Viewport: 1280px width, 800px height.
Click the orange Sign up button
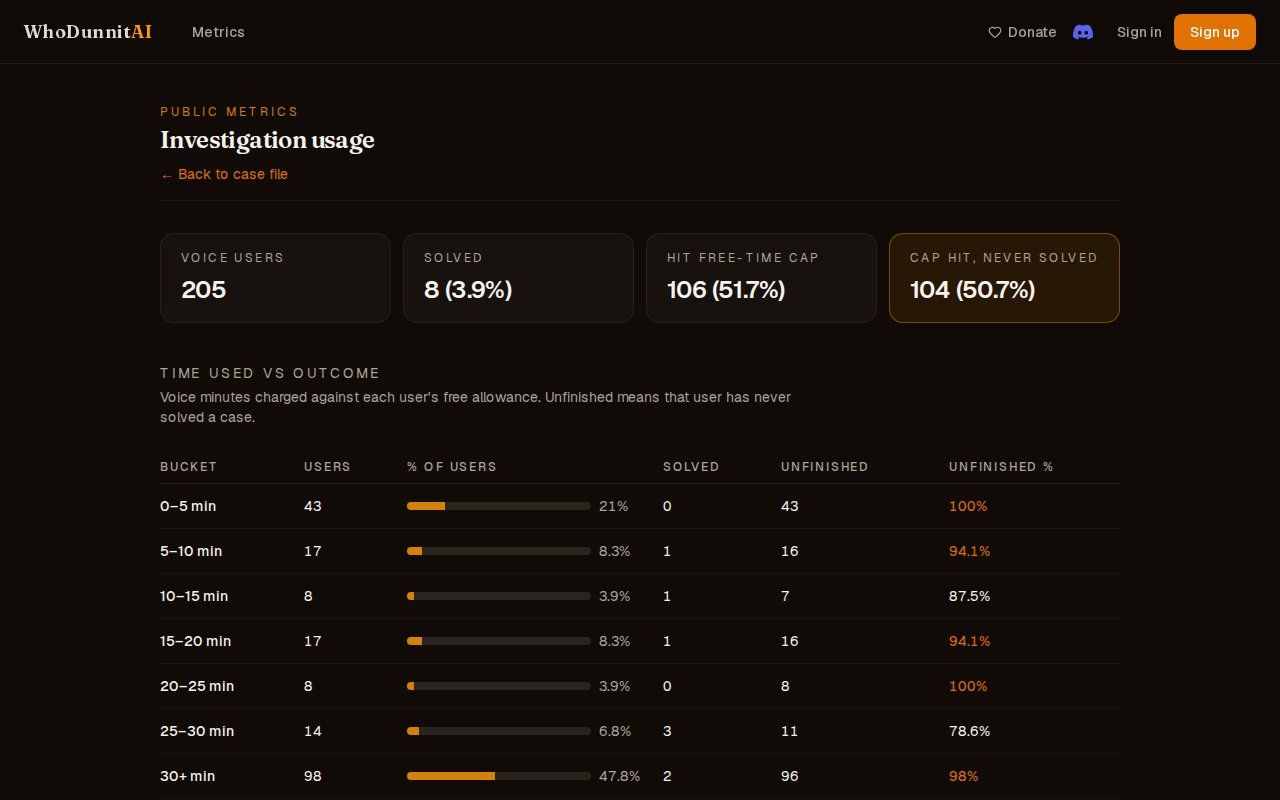1215,32
